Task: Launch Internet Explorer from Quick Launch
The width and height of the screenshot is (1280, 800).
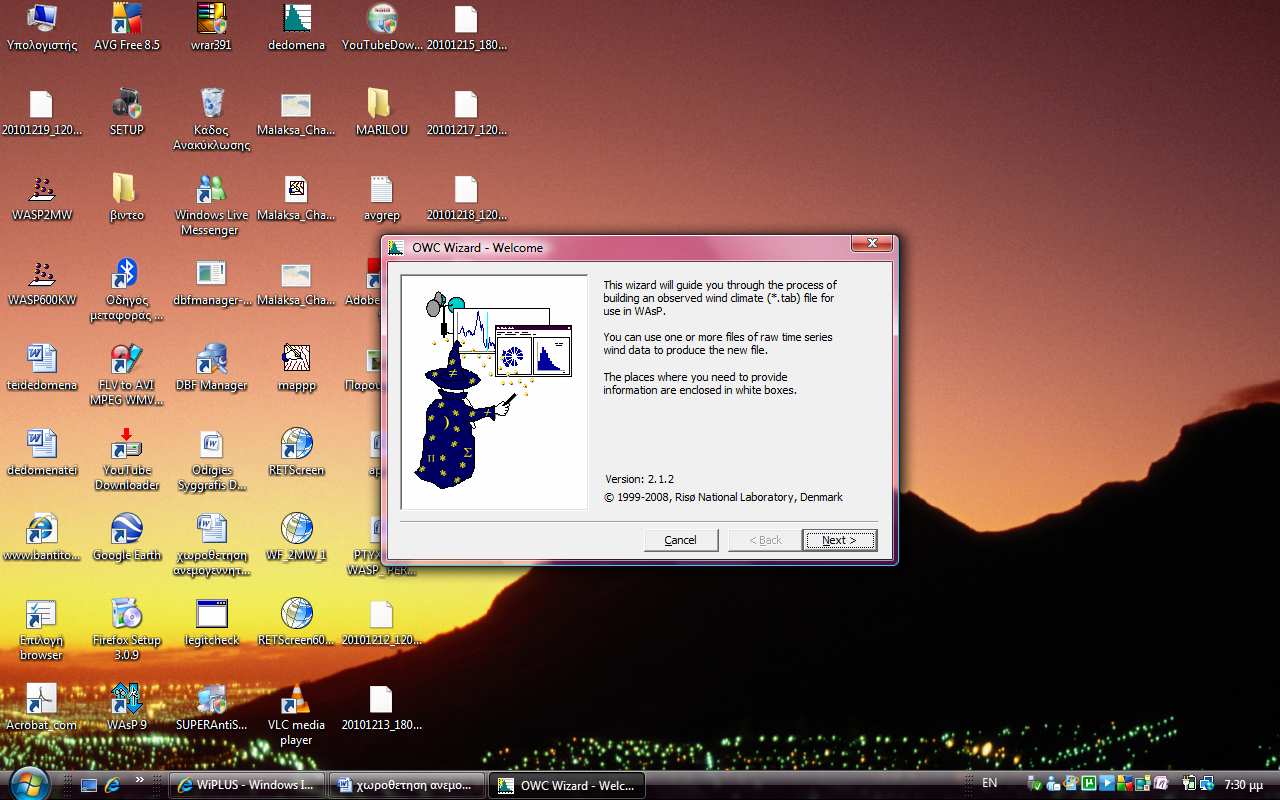Action: pyautogui.click(x=113, y=785)
